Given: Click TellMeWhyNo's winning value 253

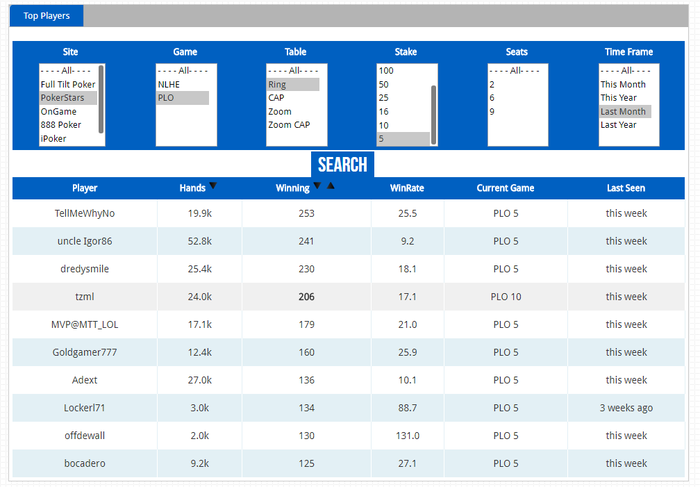Looking at the screenshot, I should pos(307,213).
